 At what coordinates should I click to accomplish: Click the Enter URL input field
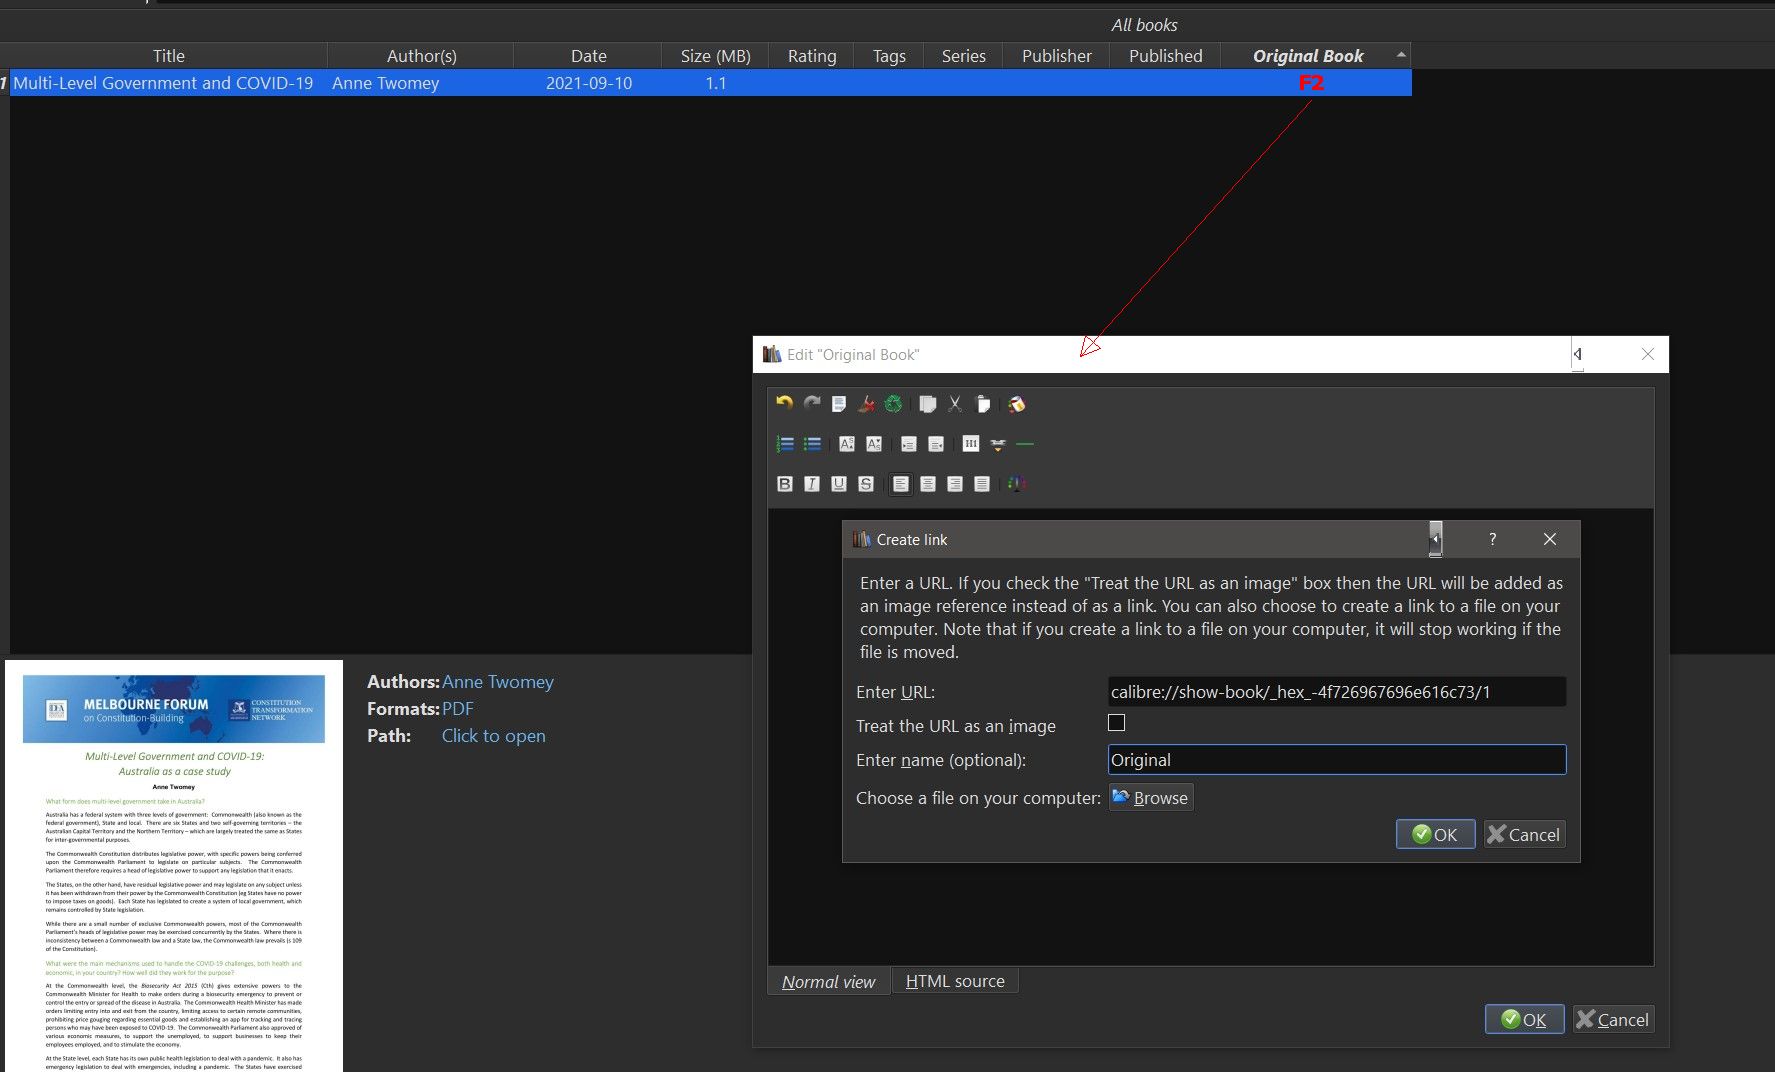click(1337, 692)
